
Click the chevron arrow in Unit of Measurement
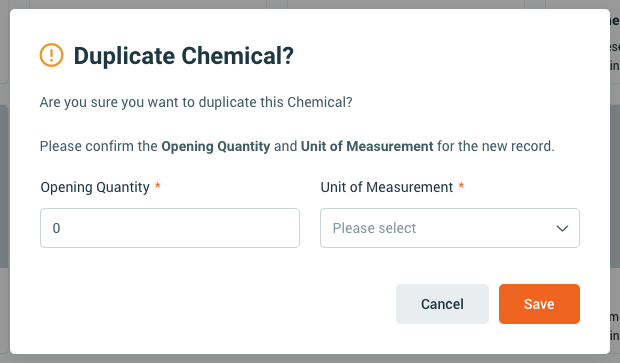point(562,228)
